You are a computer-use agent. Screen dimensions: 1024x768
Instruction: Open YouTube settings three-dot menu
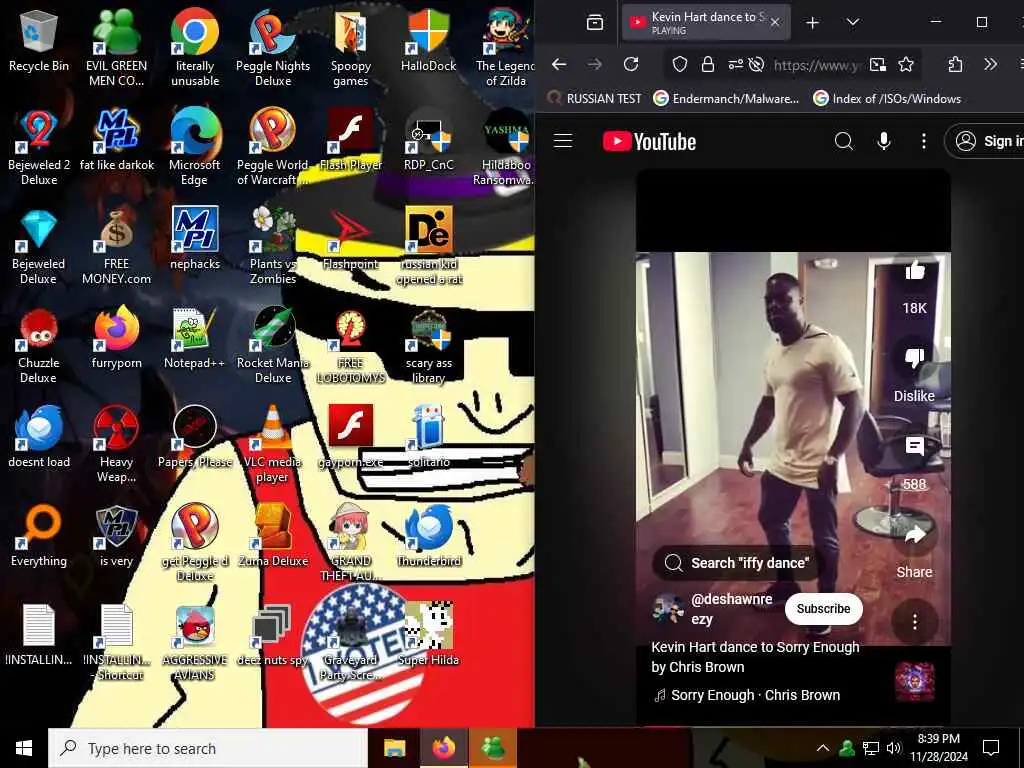point(923,141)
